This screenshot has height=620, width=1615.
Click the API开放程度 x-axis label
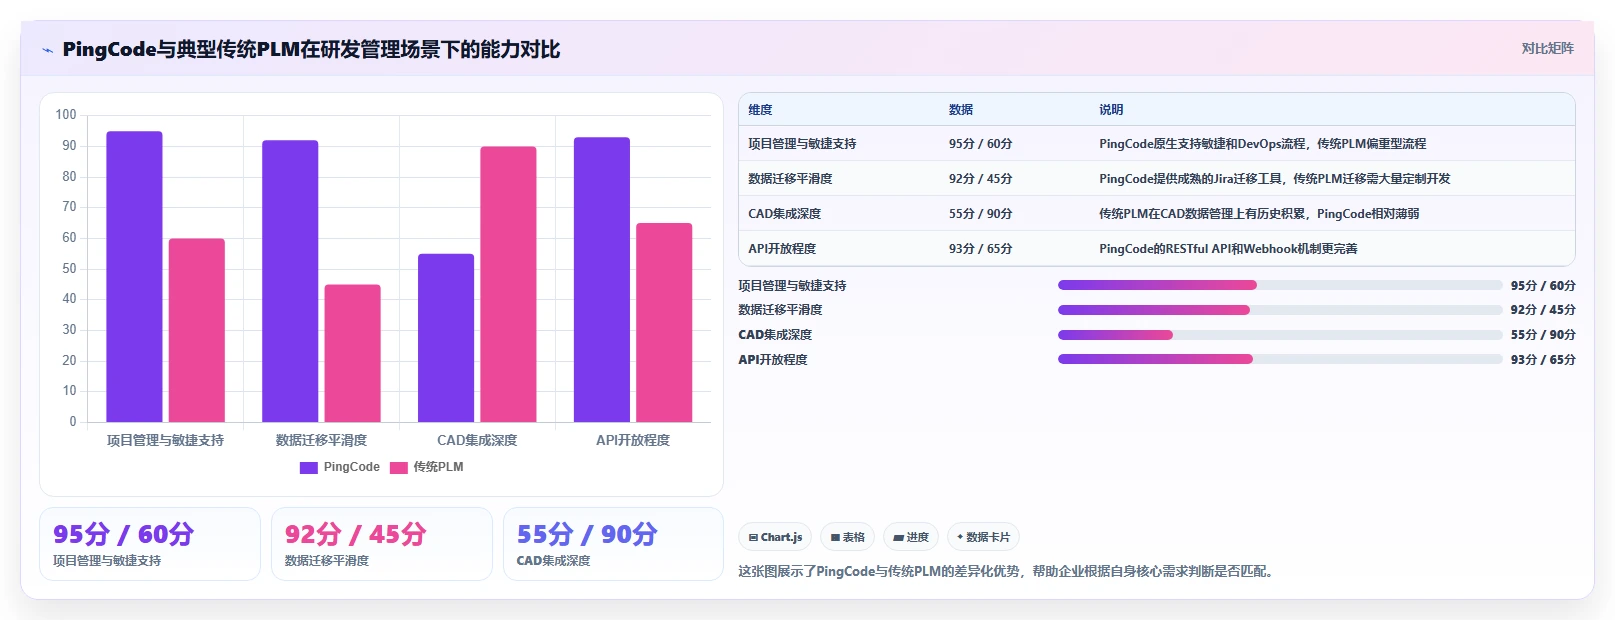[x=633, y=440]
